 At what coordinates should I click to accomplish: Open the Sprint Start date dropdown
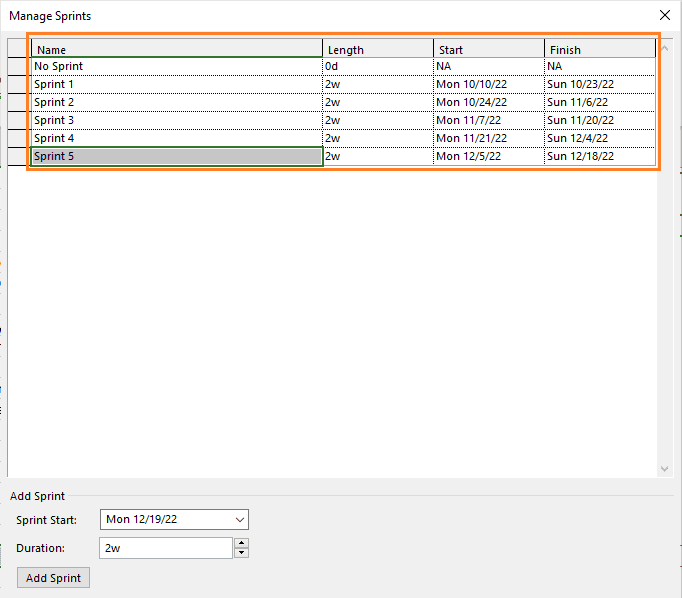[x=240, y=520]
